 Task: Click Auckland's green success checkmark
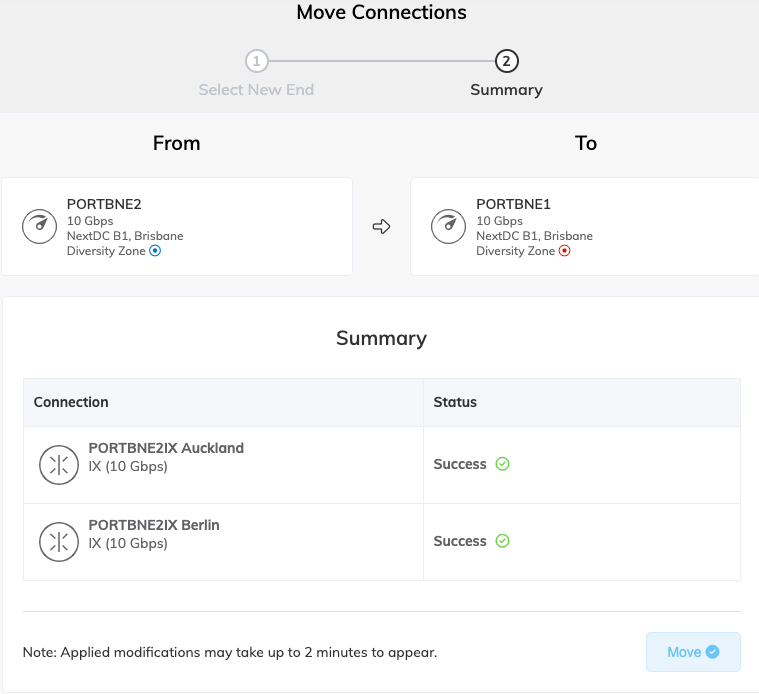point(503,464)
